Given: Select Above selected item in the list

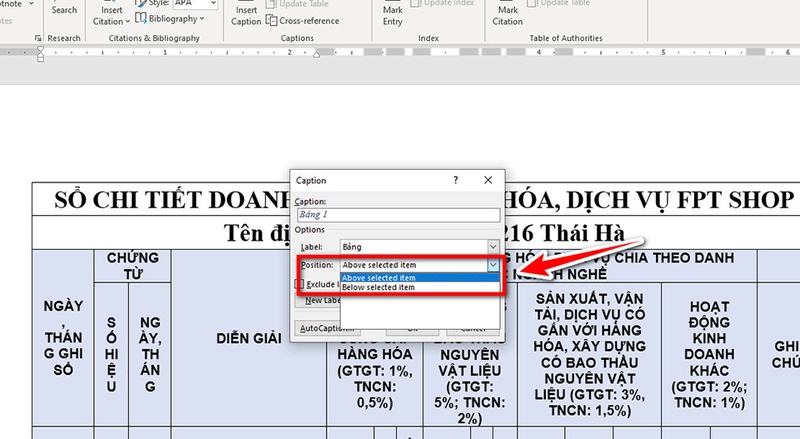Looking at the screenshot, I should coord(419,278).
